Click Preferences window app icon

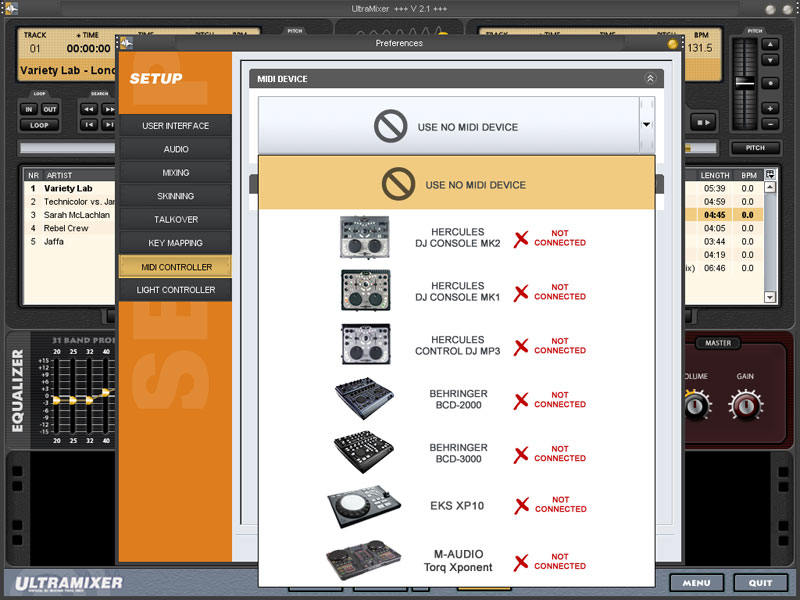pos(127,43)
